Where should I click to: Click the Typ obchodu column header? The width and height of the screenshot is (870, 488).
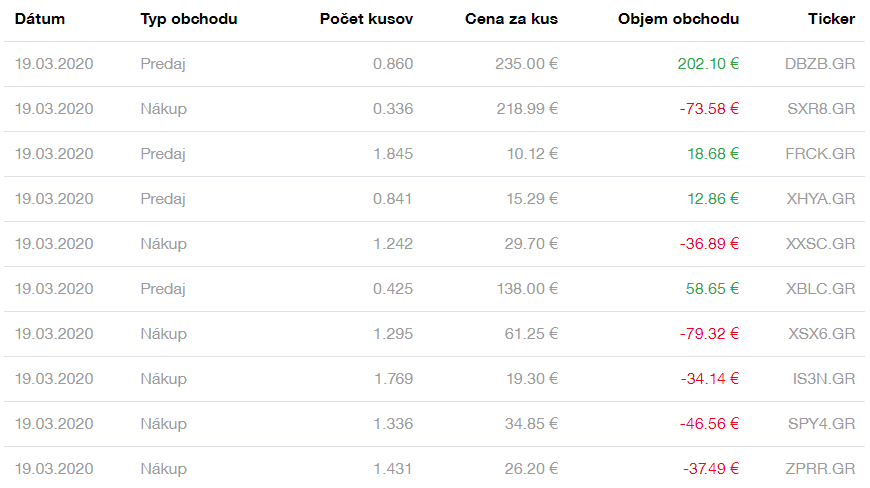189,19
